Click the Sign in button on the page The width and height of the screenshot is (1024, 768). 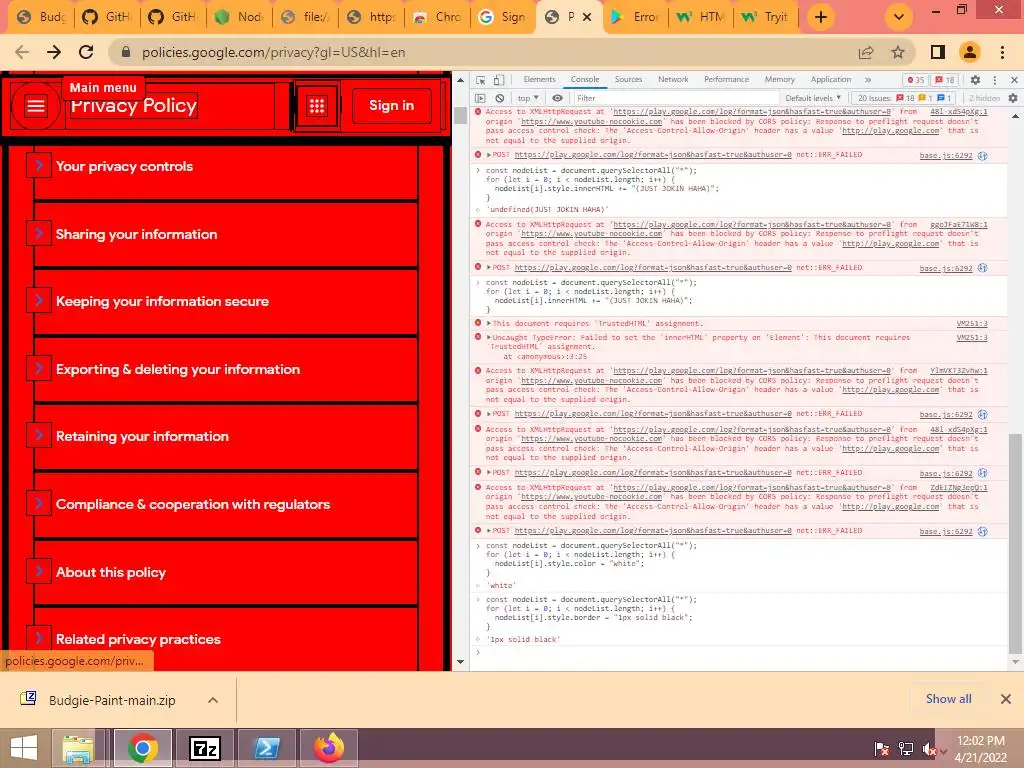point(392,105)
